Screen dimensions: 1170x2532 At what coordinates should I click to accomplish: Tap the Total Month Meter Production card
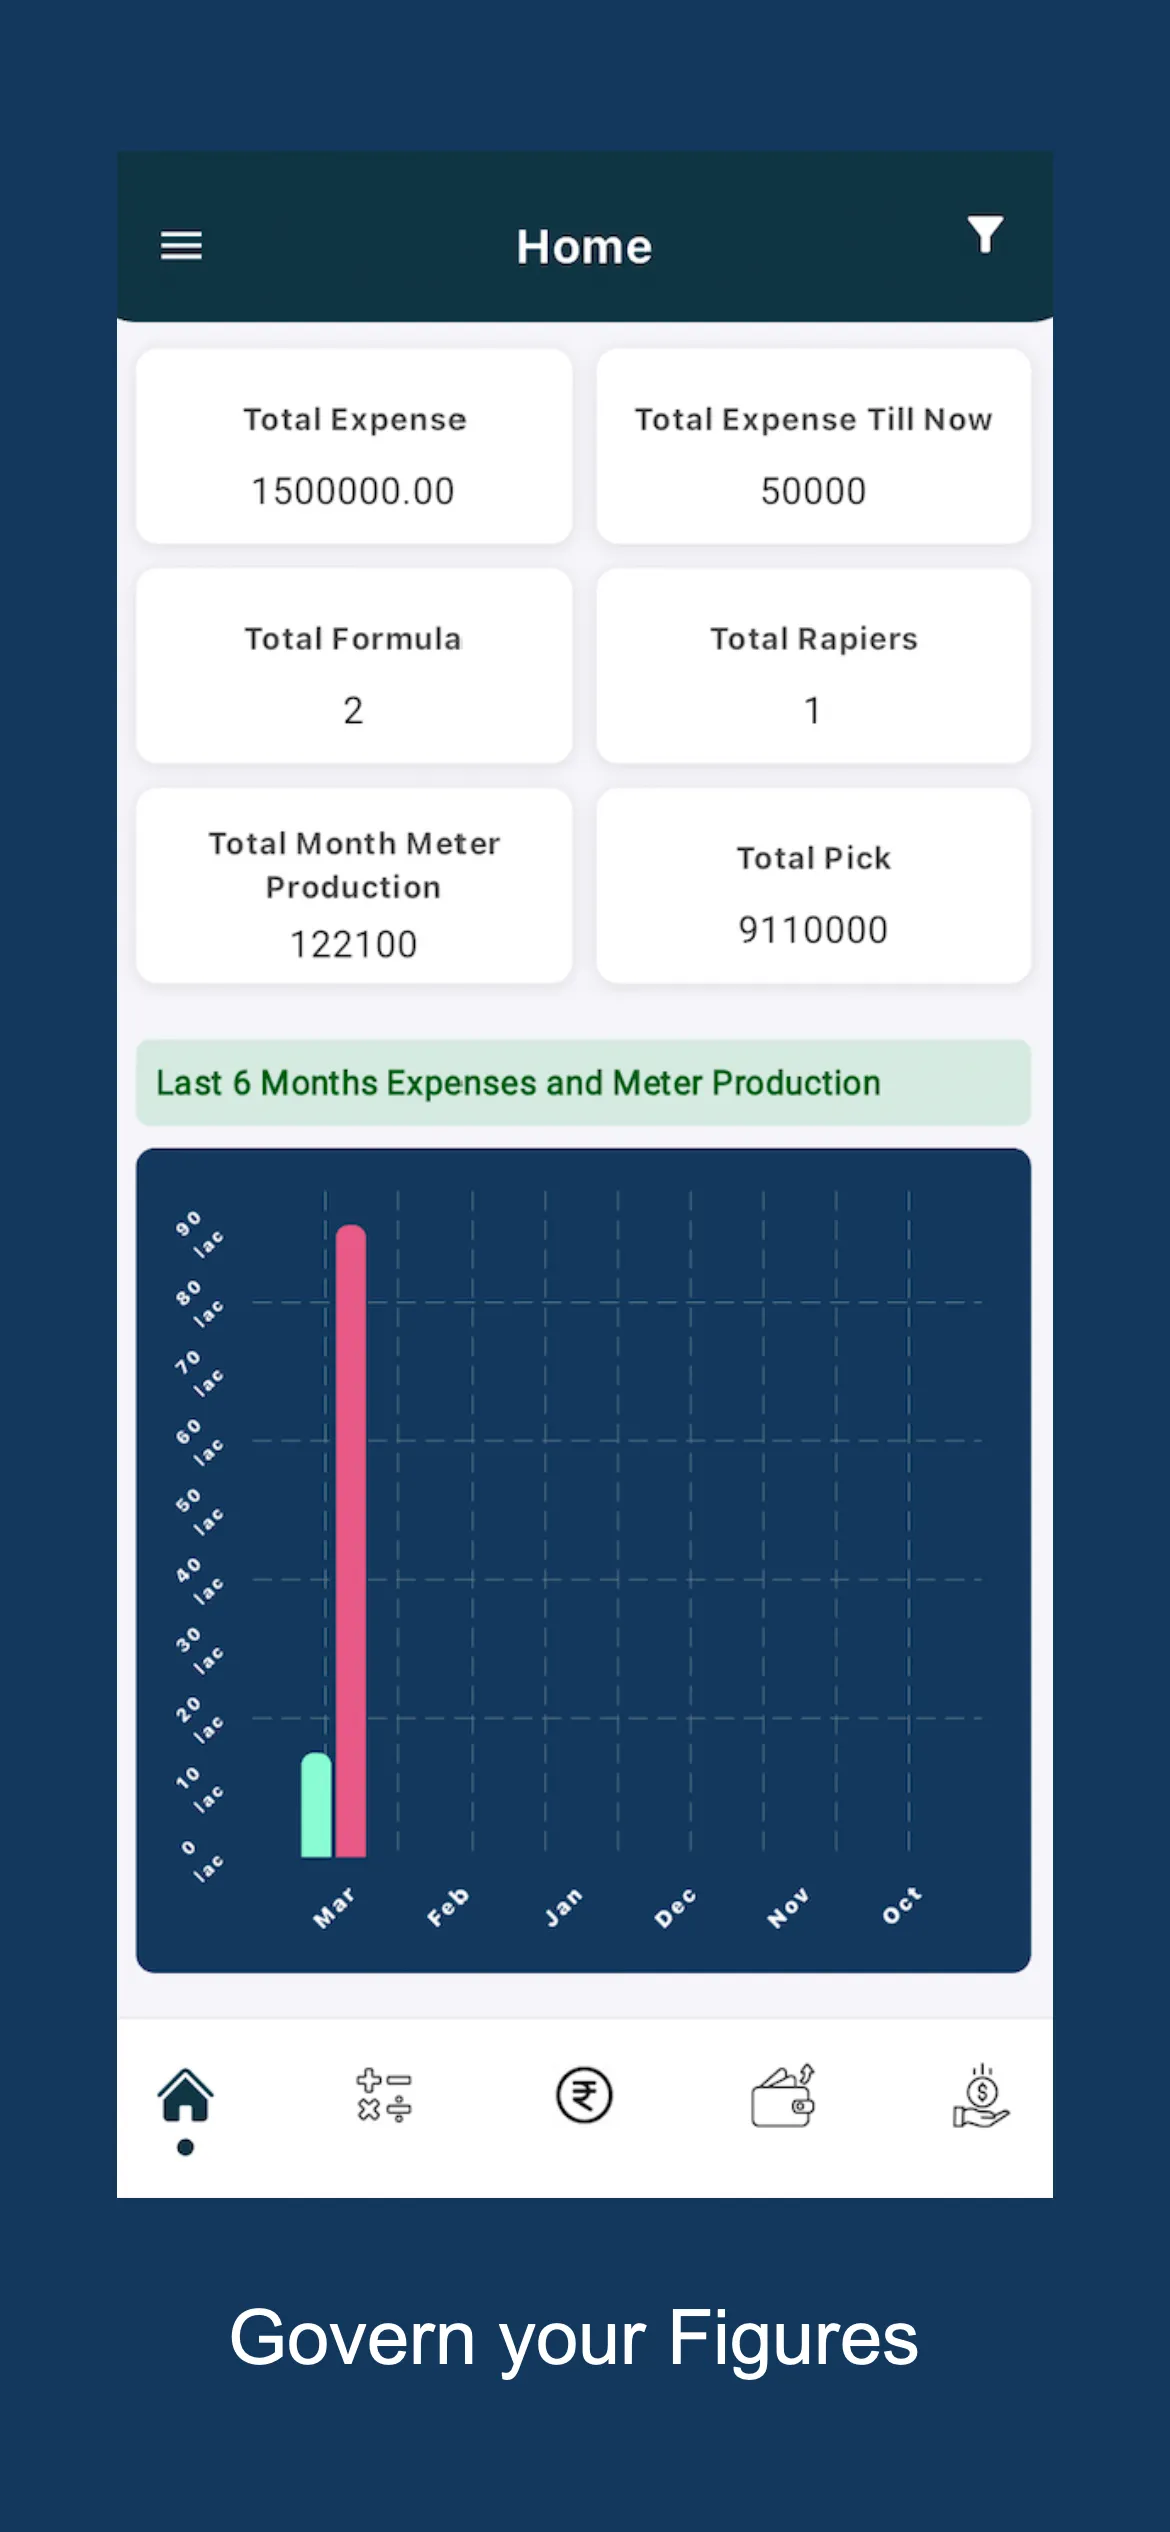pyautogui.click(x=354, y=886)
